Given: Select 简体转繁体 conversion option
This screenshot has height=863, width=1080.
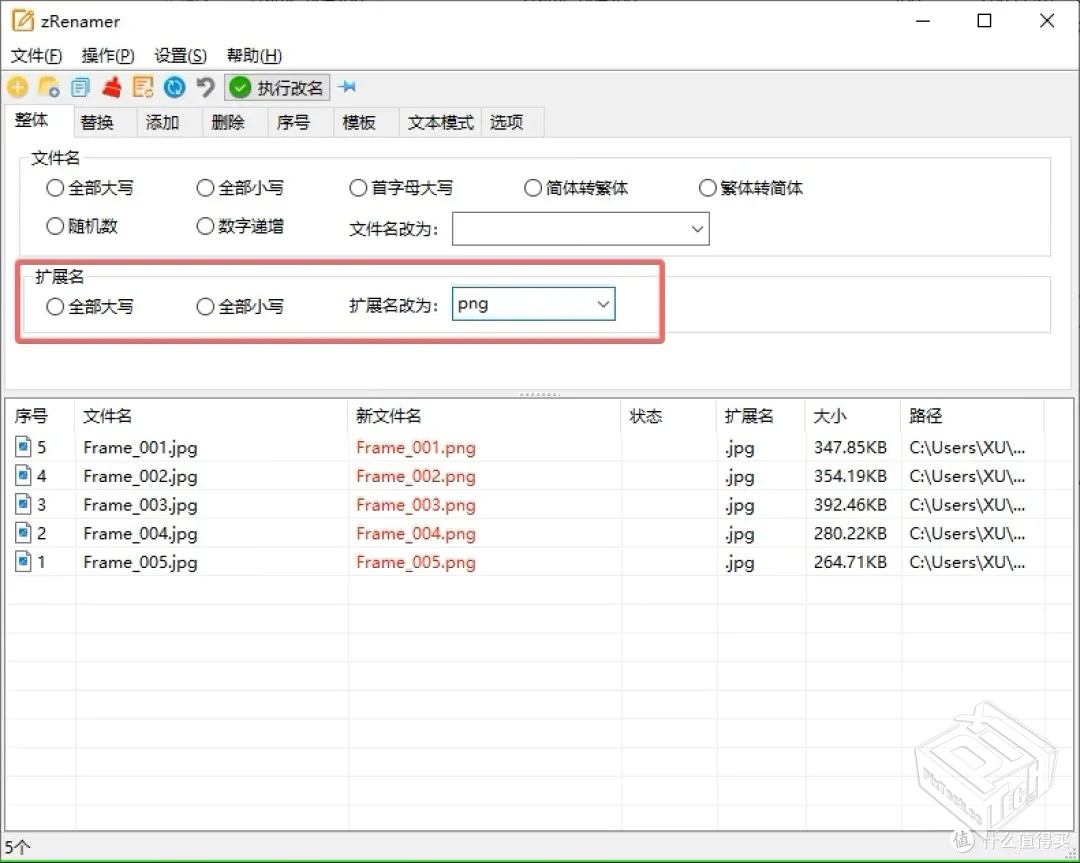Looking at the screenshot, I should tap(532, 187).
